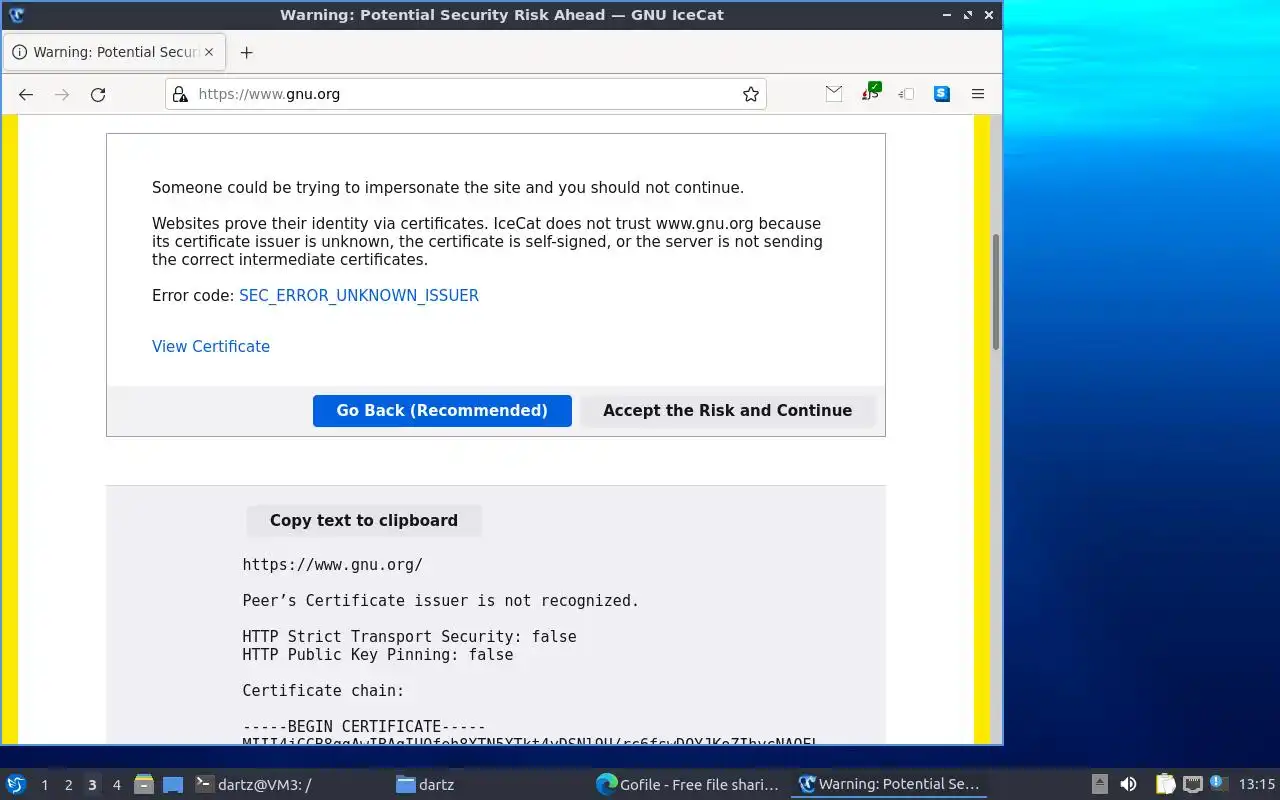
Task: Click Copy text to clipboard button
Action: (364, 521)
